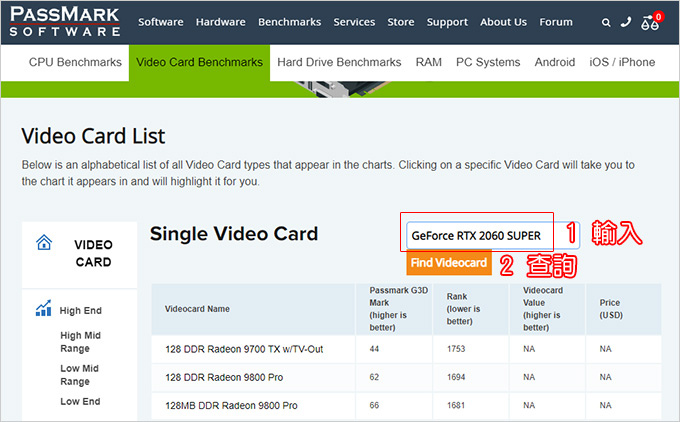This screenshot has width=680, height=422.
Task: Click the PassMark Software logo
Action: 65,21
